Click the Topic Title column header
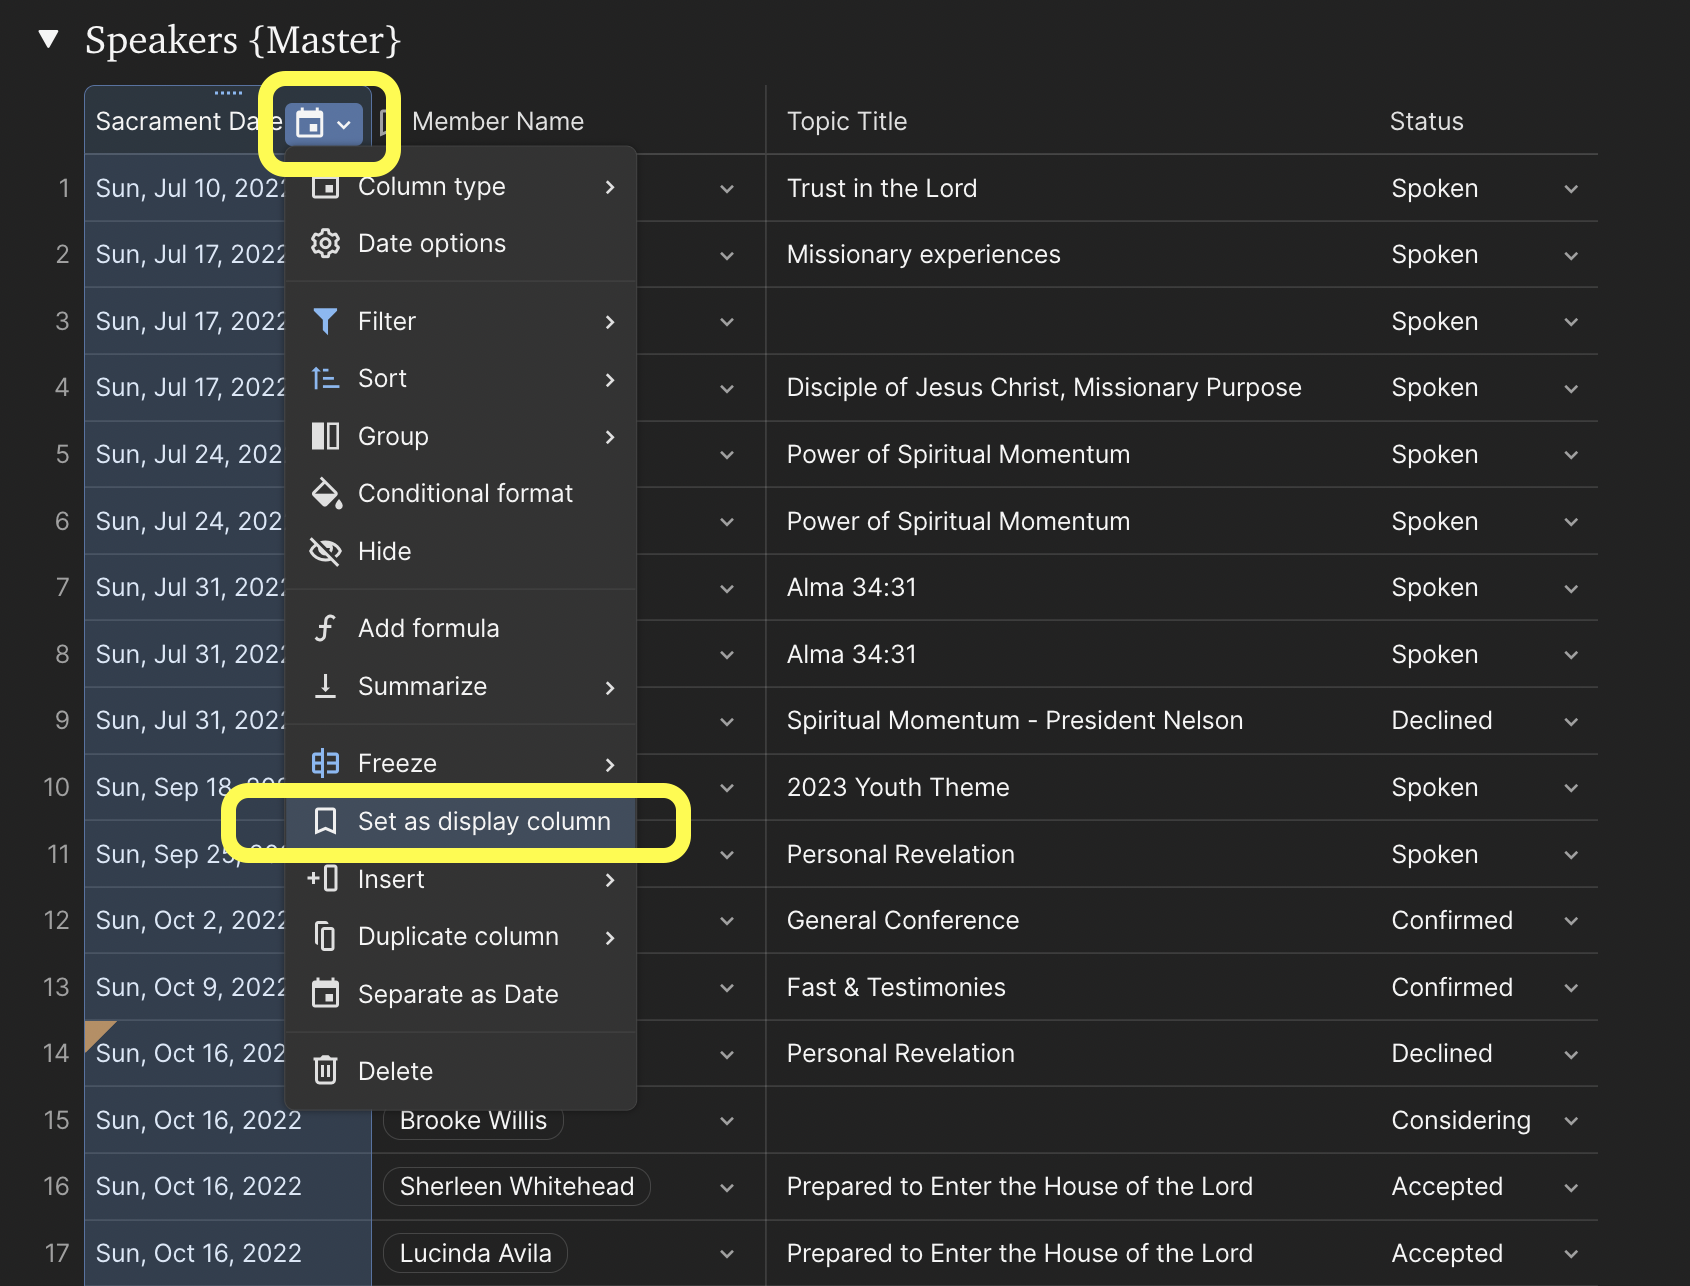 (847, 121)
